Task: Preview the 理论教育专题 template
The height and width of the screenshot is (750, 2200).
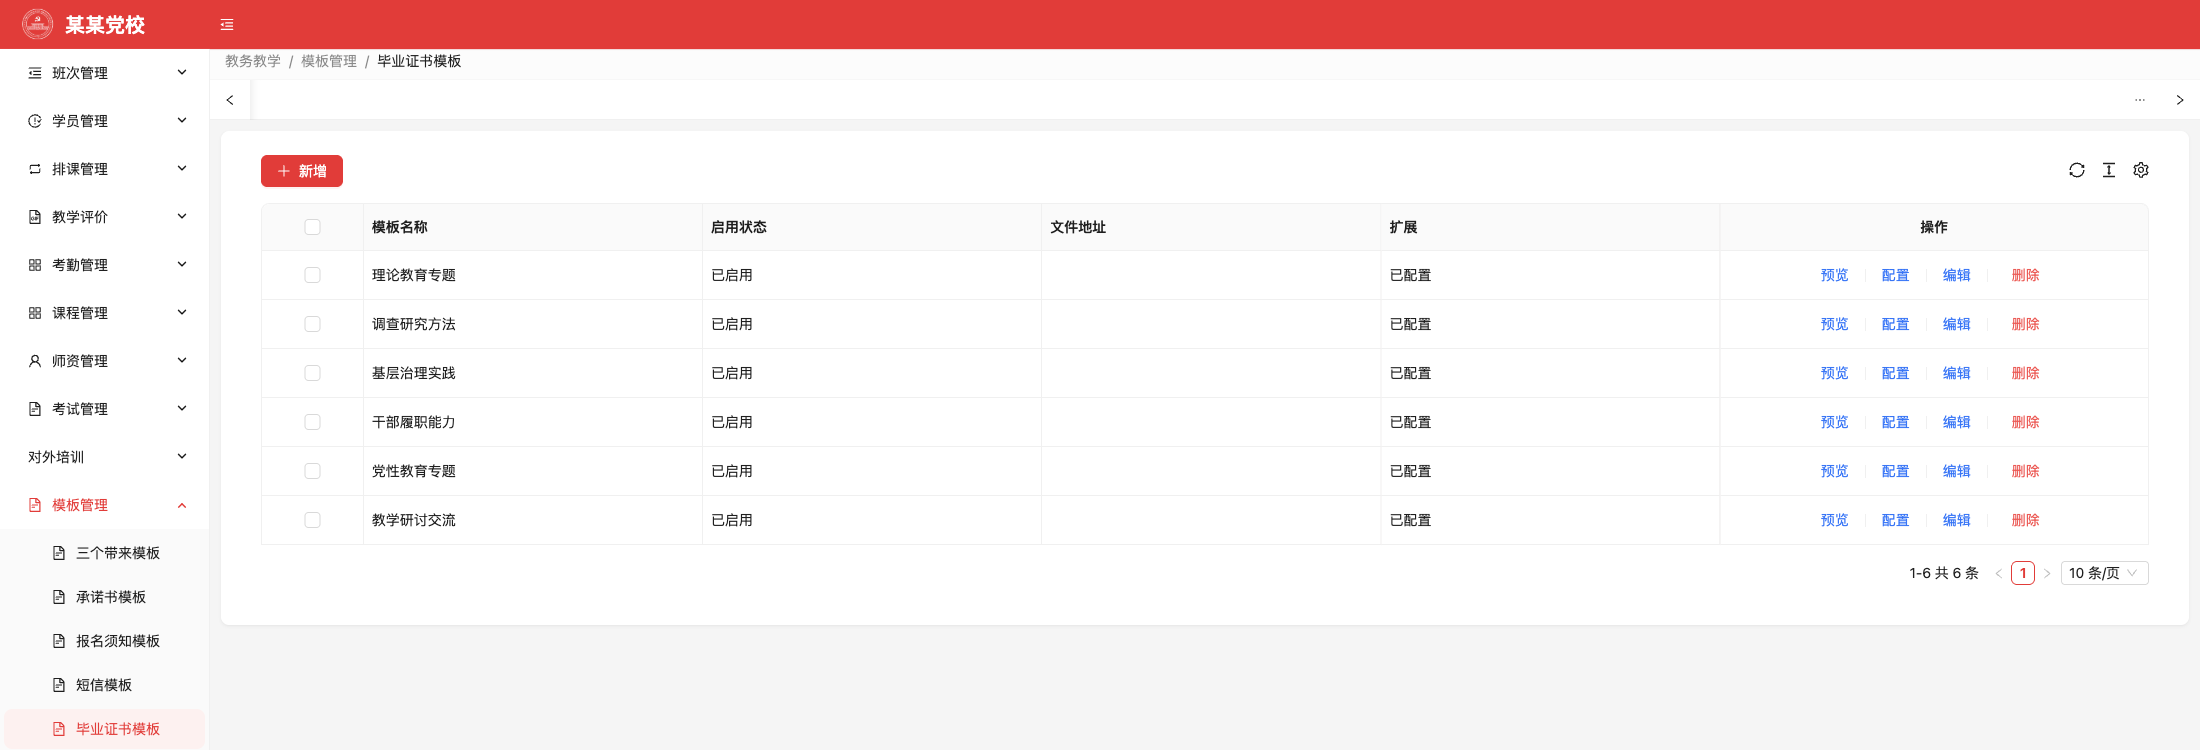Action: 1834,275
